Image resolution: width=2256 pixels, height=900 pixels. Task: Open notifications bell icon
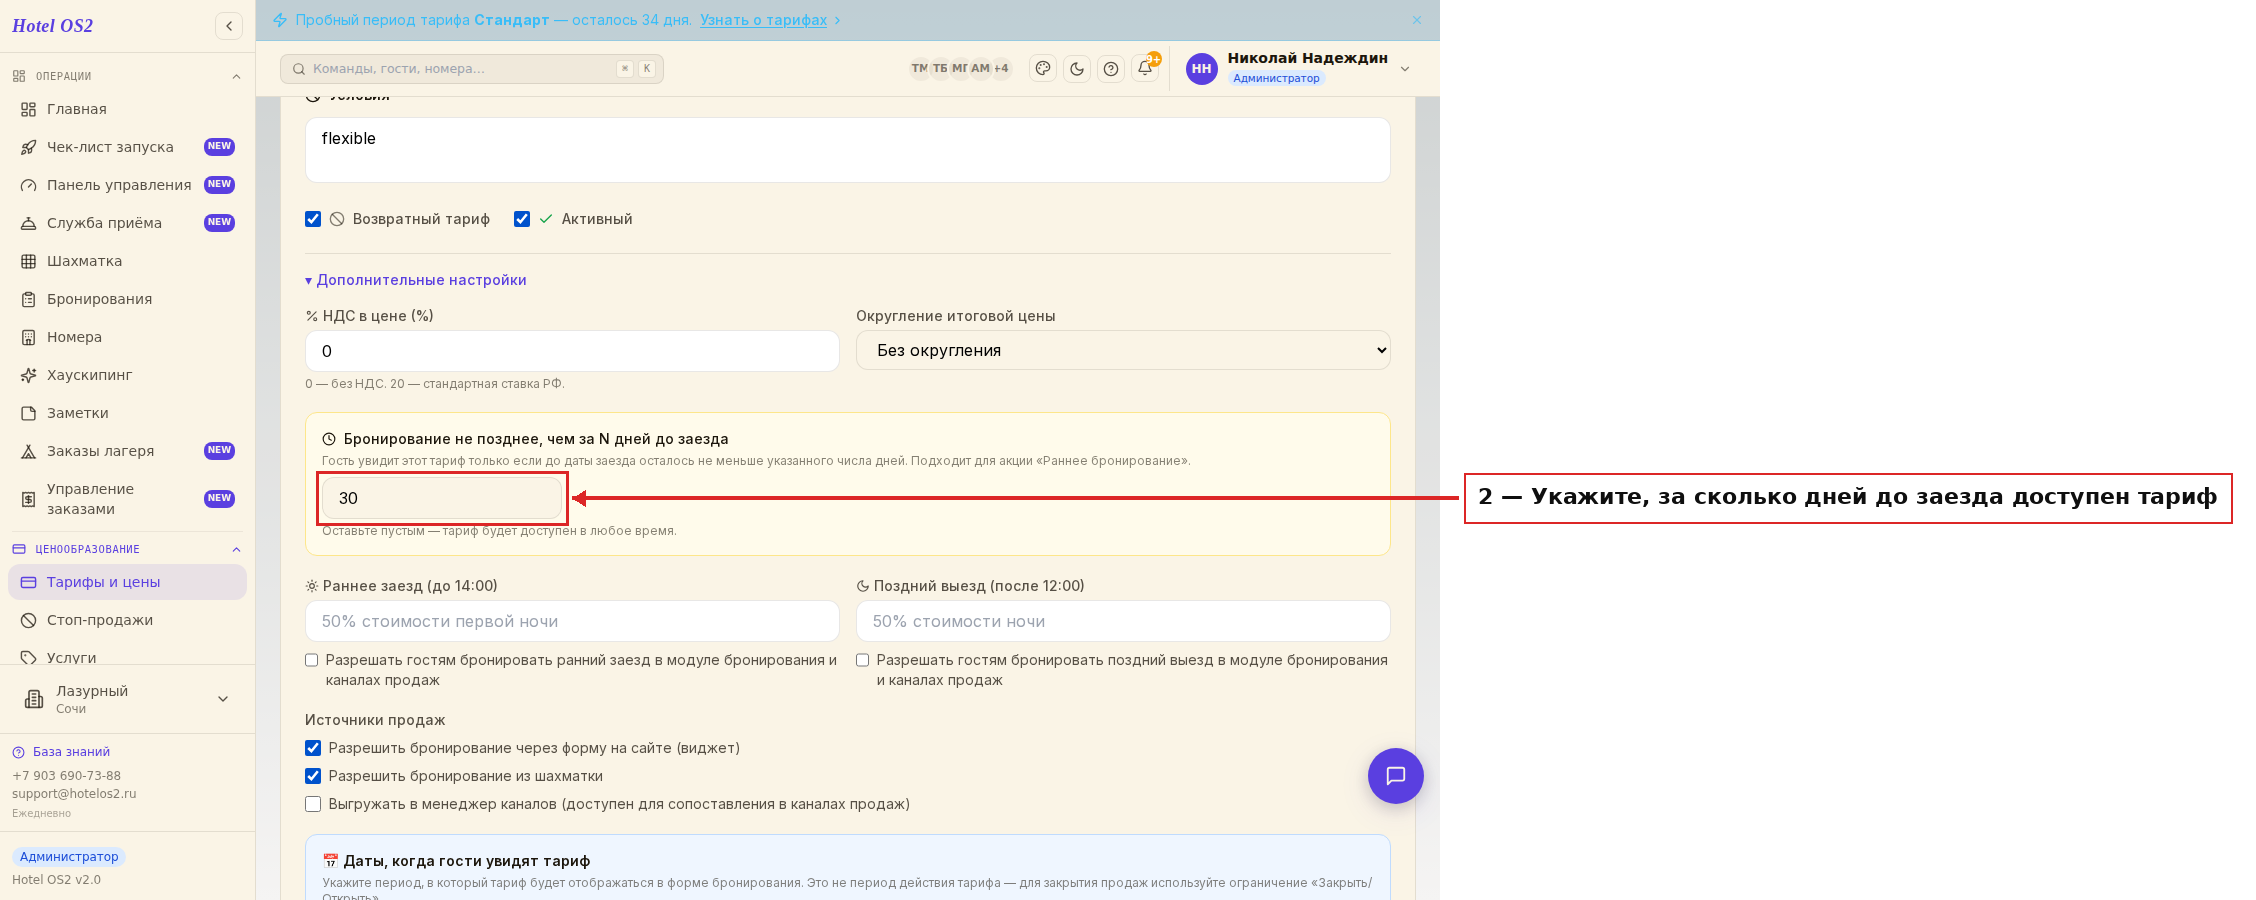click(x=1145, y=69)
